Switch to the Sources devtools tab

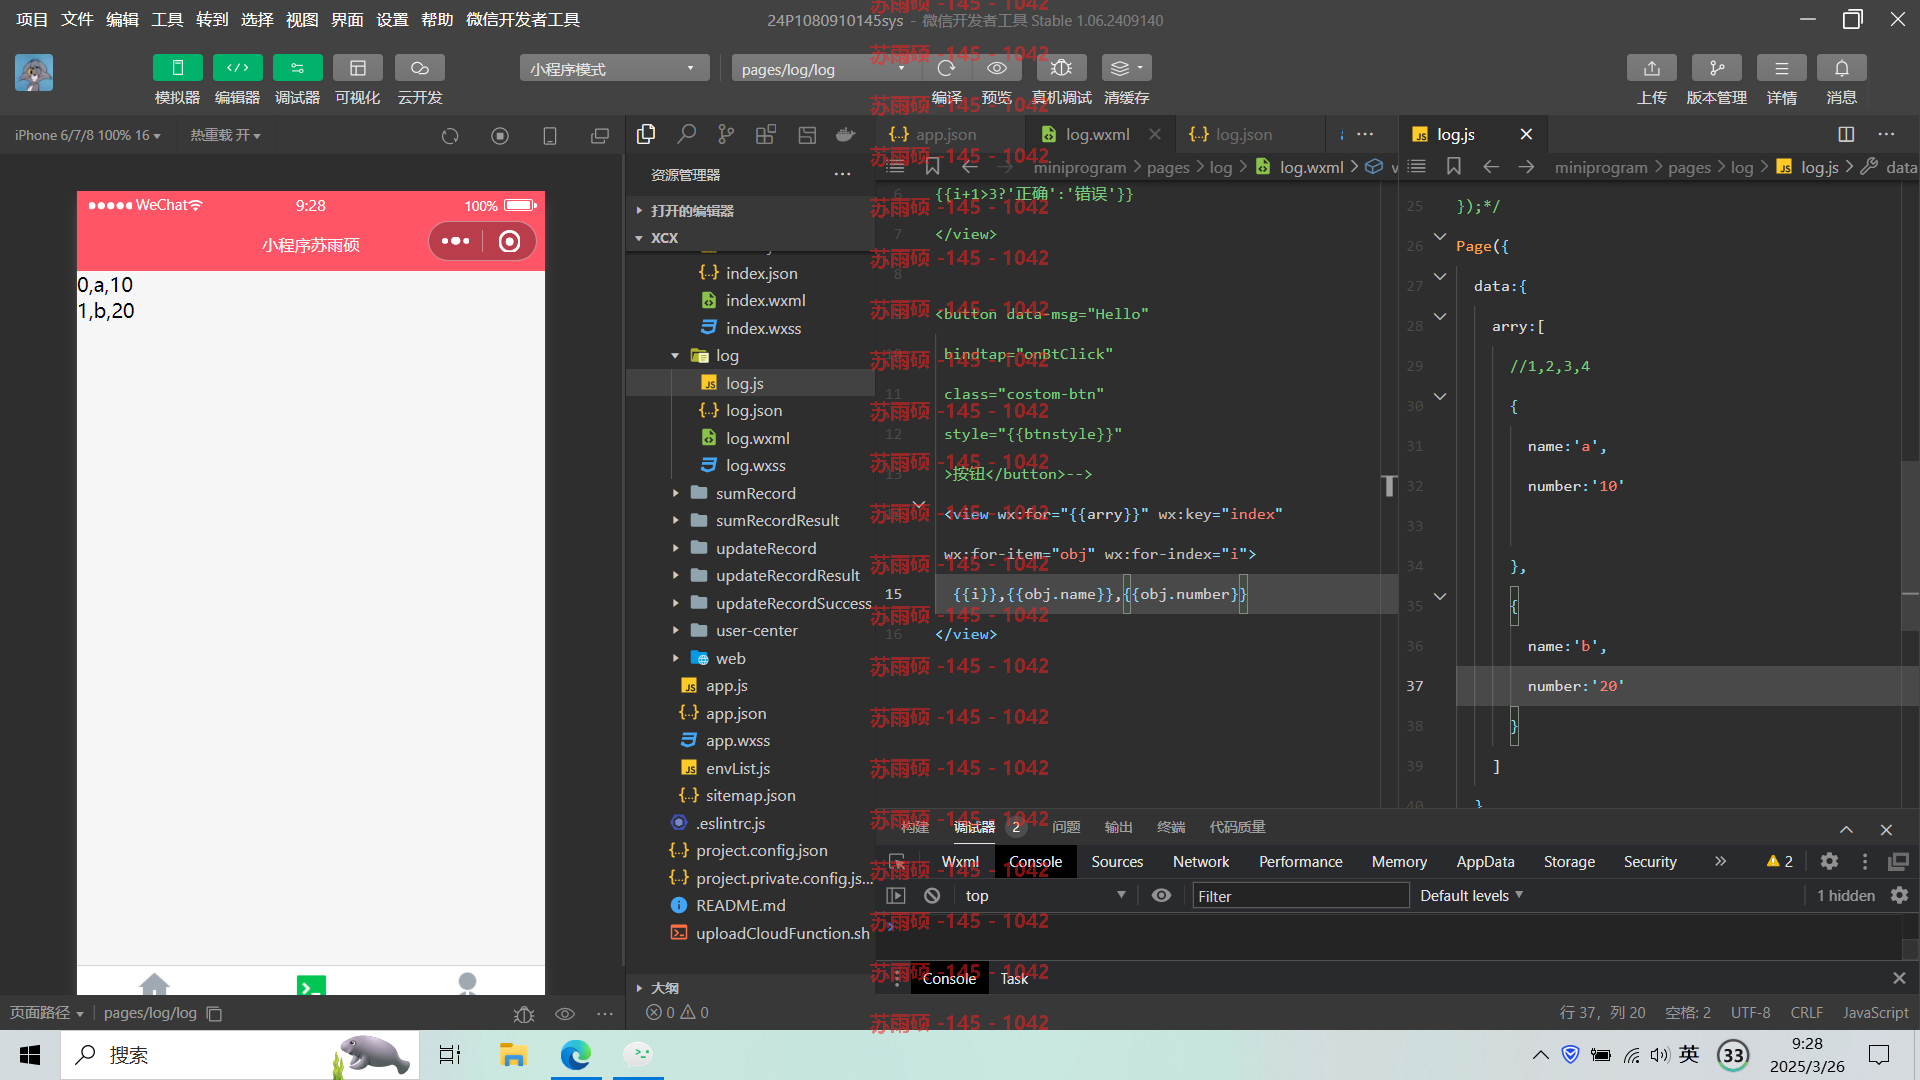(x=1117, y=862)
